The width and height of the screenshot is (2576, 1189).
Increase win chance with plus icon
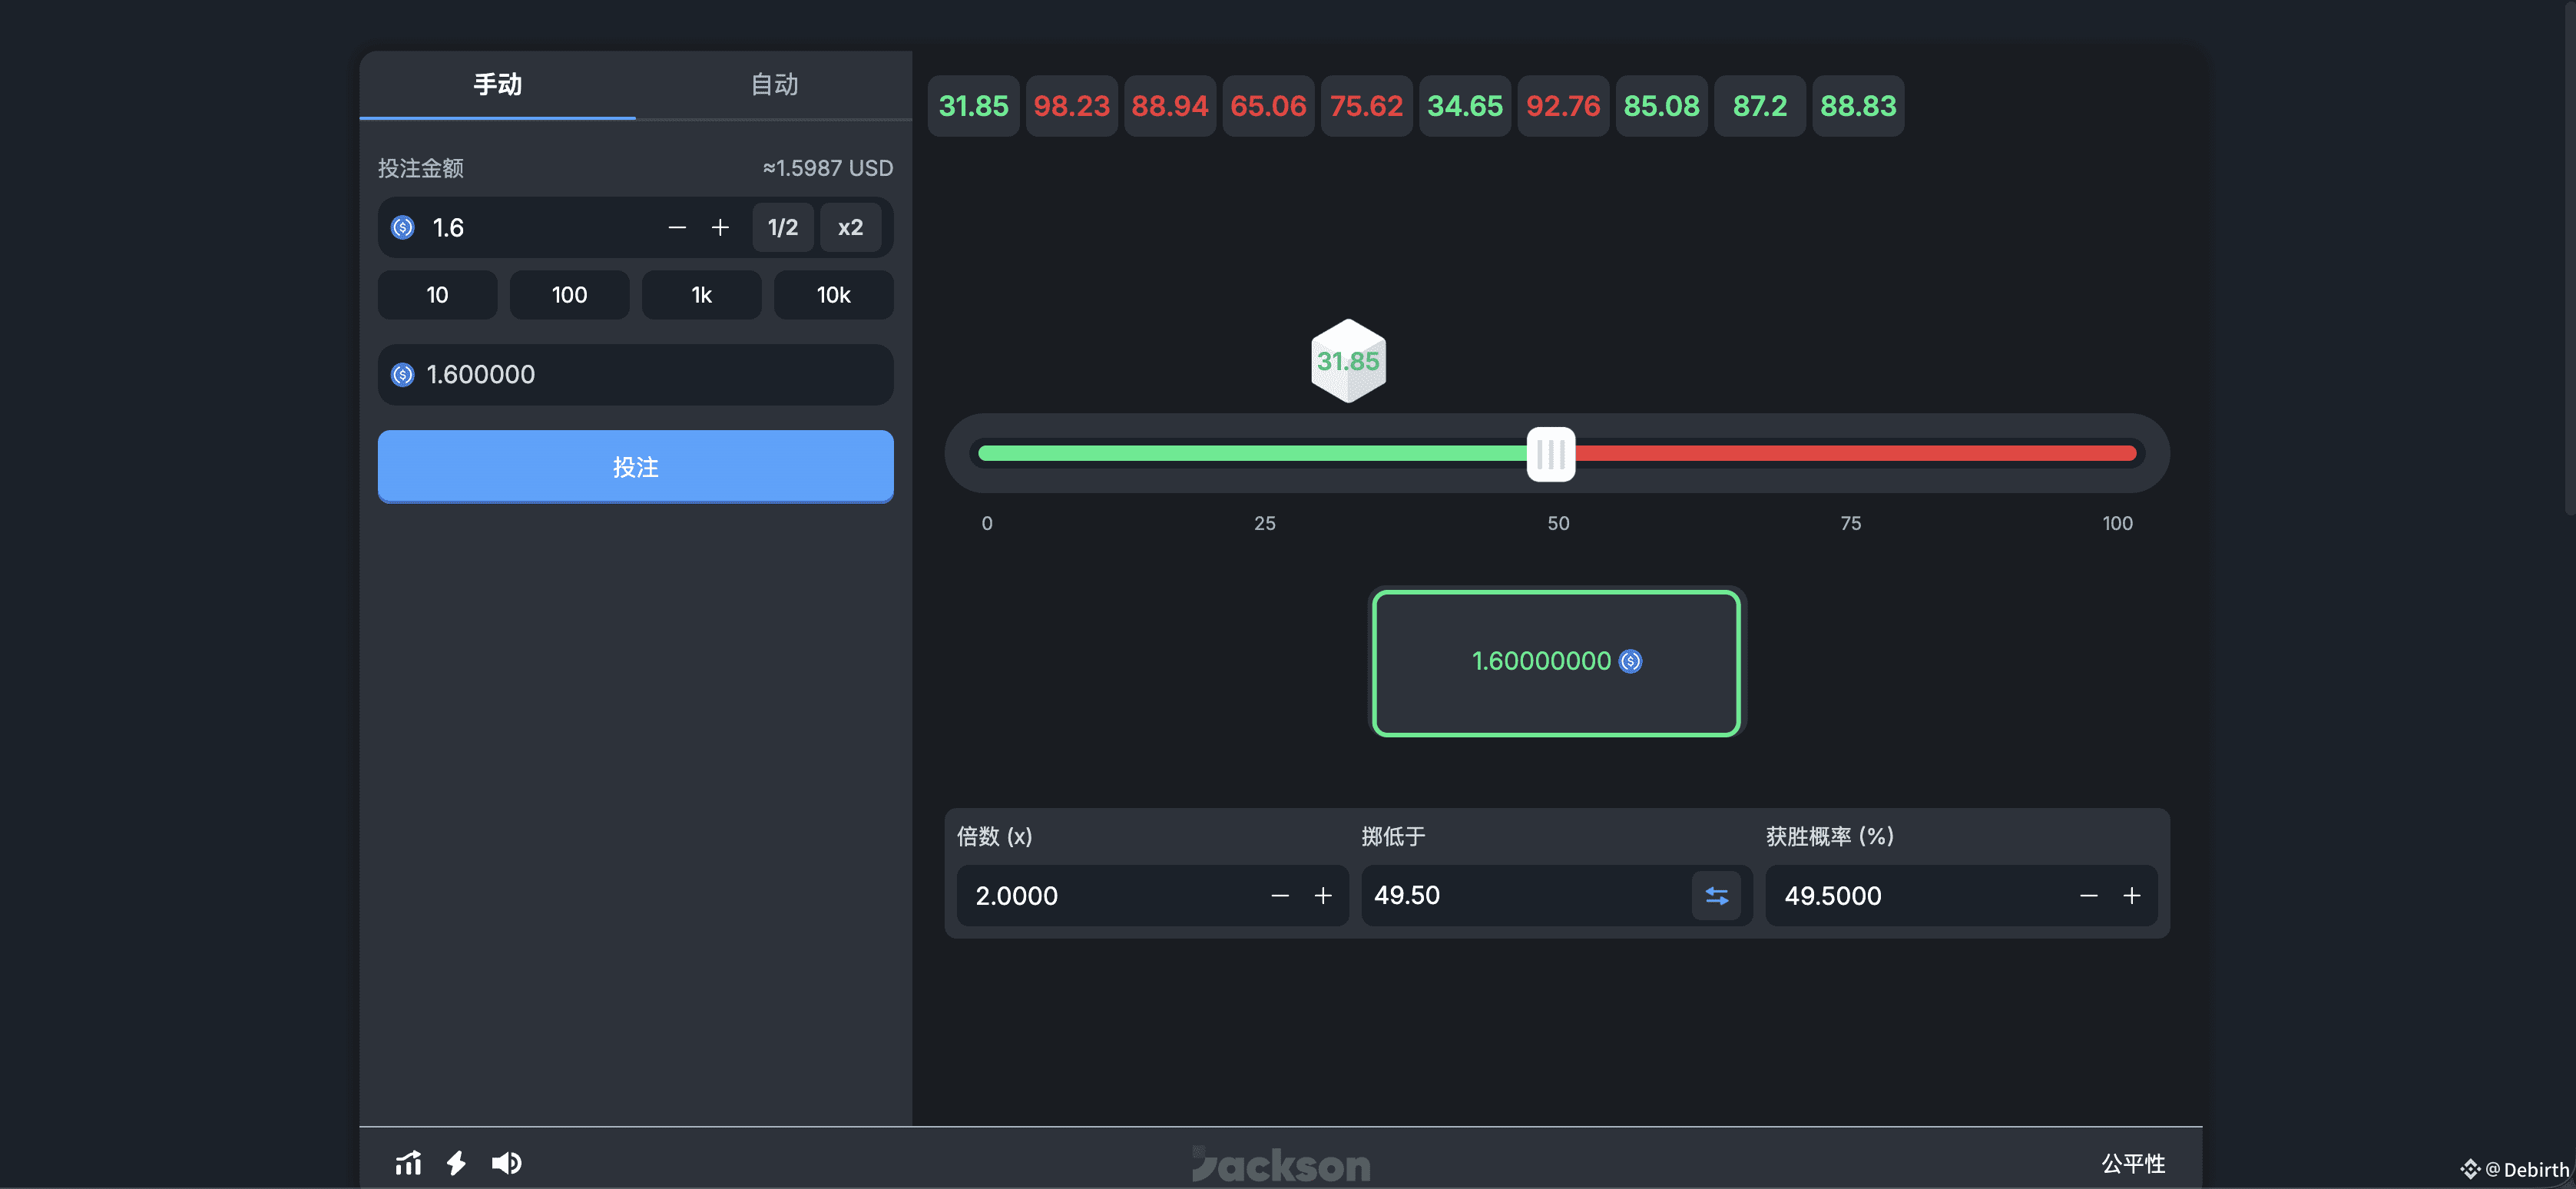click(x=2131, y=895)
